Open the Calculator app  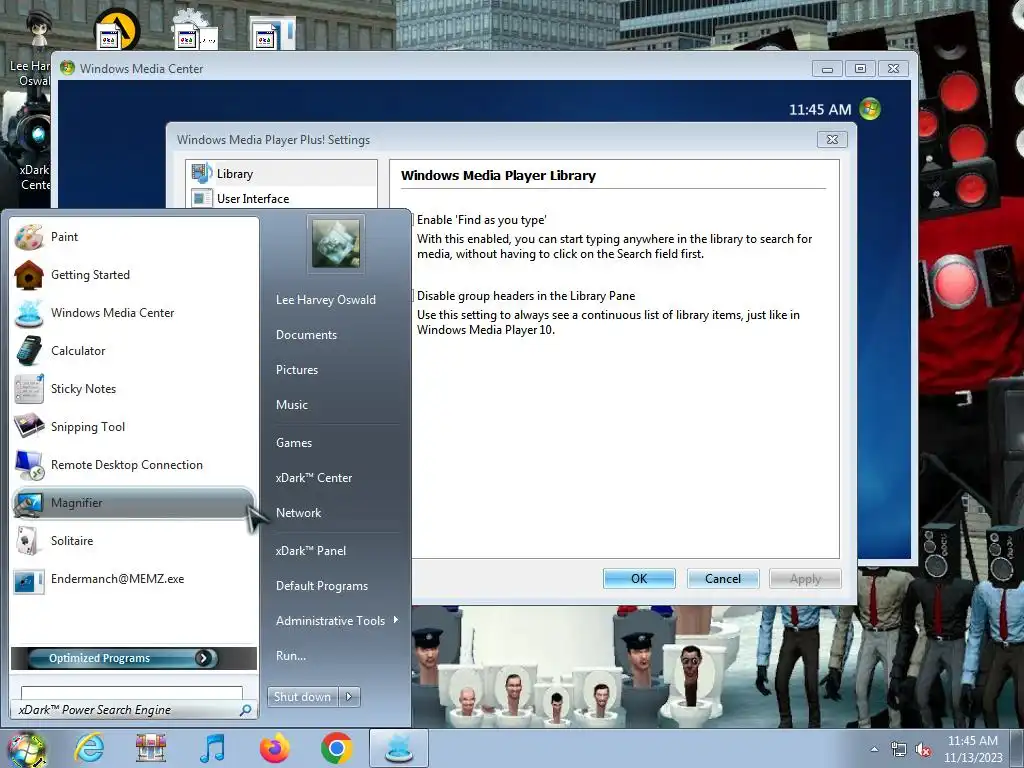pyautogui.click(x=134, y=351)
